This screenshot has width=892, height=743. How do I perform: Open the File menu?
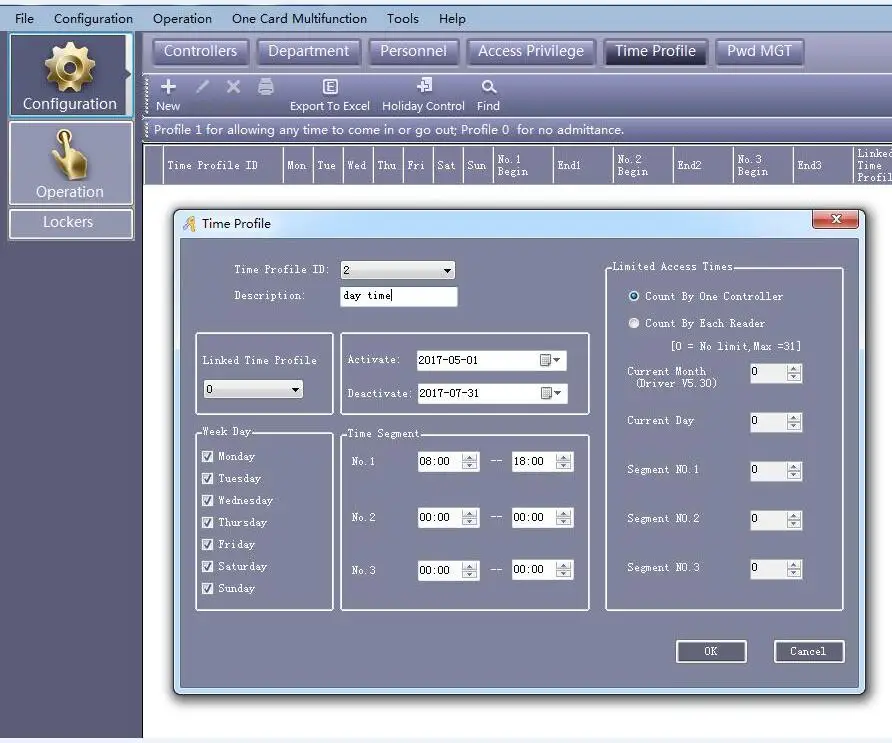click(x=24, y=19)
